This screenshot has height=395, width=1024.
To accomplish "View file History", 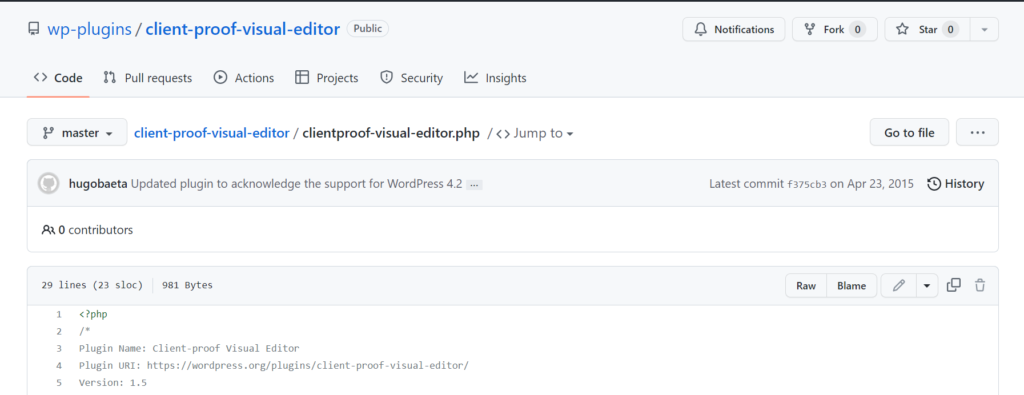I will pos(955,184).
